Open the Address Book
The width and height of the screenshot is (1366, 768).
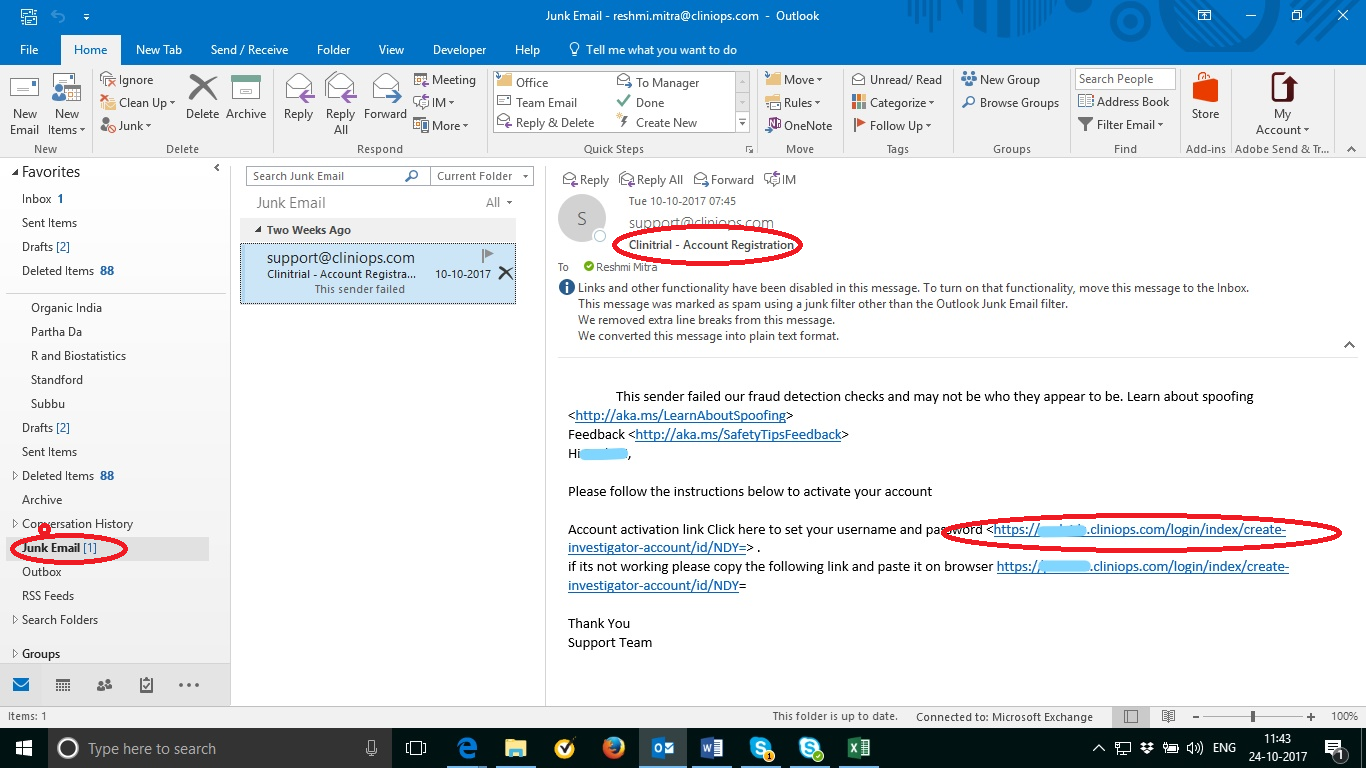click(1124, 102)
